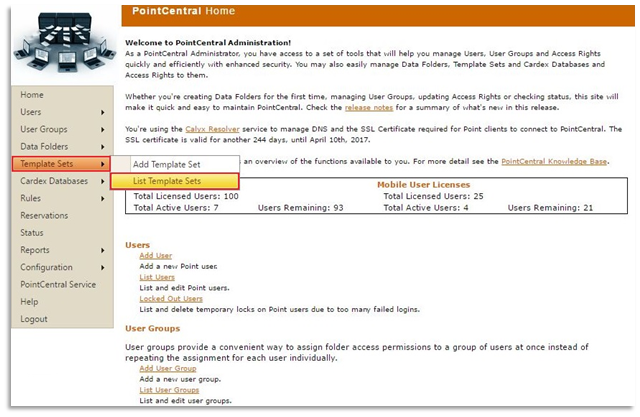Image resolution: width=640 pixels, height=417 pixels.
Task: Expand the Configuration submenu arrow
Action: point(102,268)
